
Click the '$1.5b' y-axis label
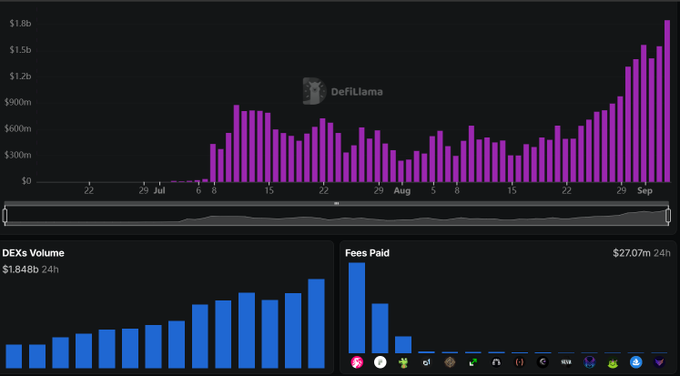[x=20, y=50]
